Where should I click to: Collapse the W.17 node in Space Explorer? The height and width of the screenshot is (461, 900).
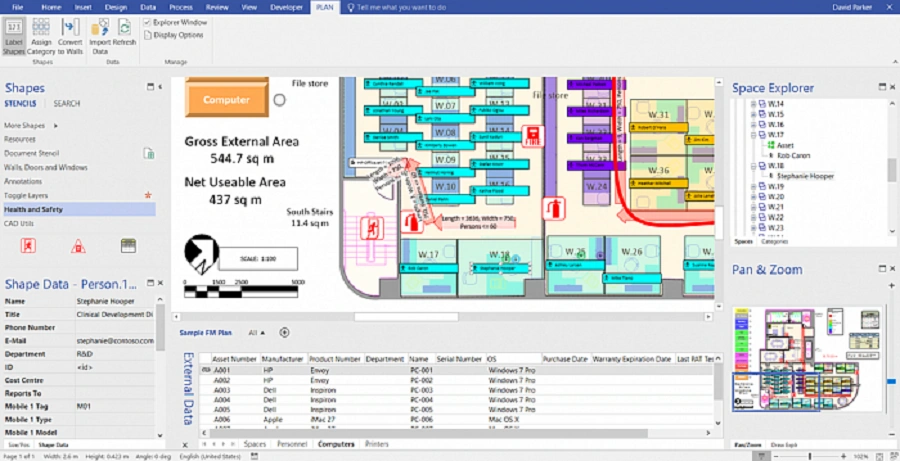(x=753, y=135)
